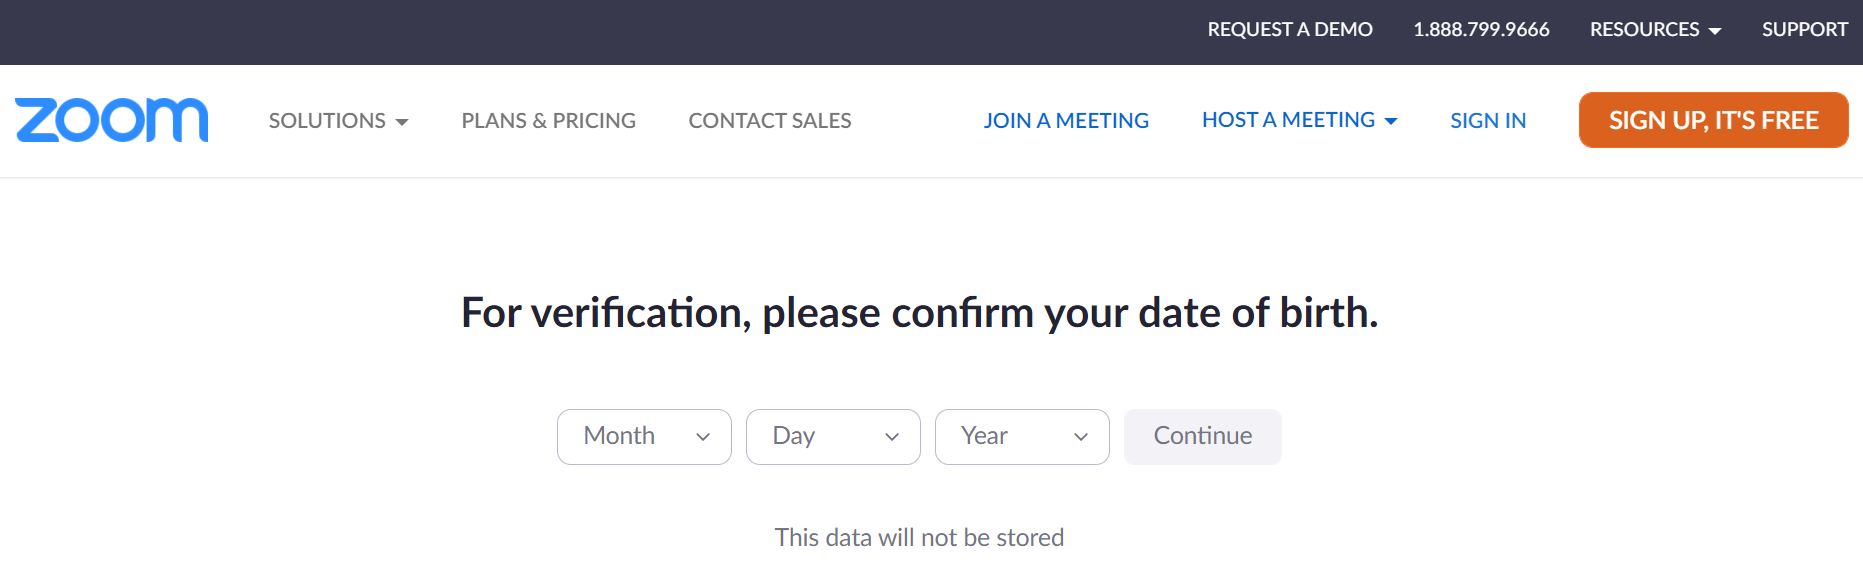
Task: Click the Sign In link
Action: 1488,121
